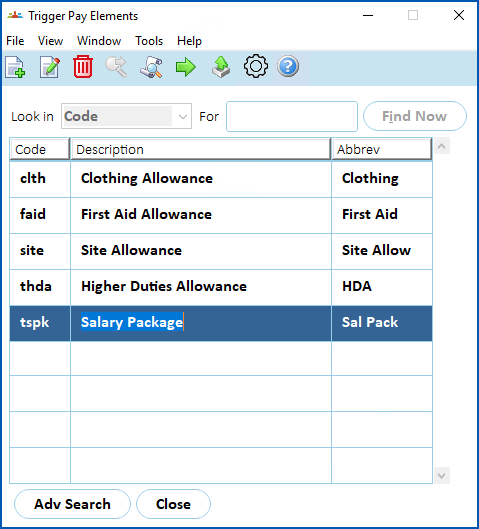Select the clth code cell

(x=40, y=179)
